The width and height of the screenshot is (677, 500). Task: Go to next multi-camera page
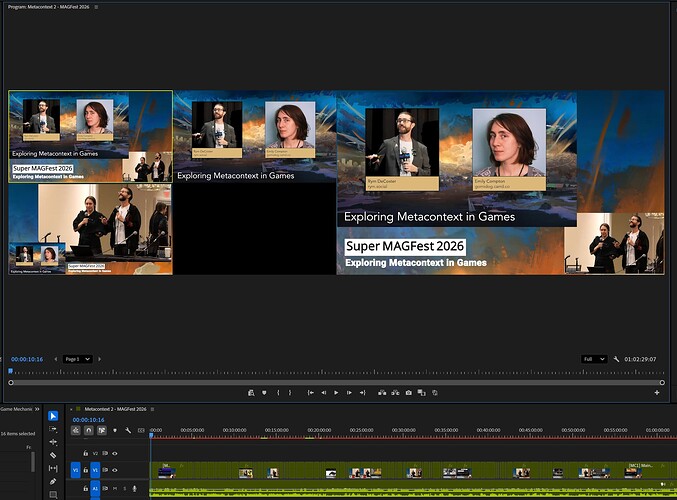click(99, 359)
